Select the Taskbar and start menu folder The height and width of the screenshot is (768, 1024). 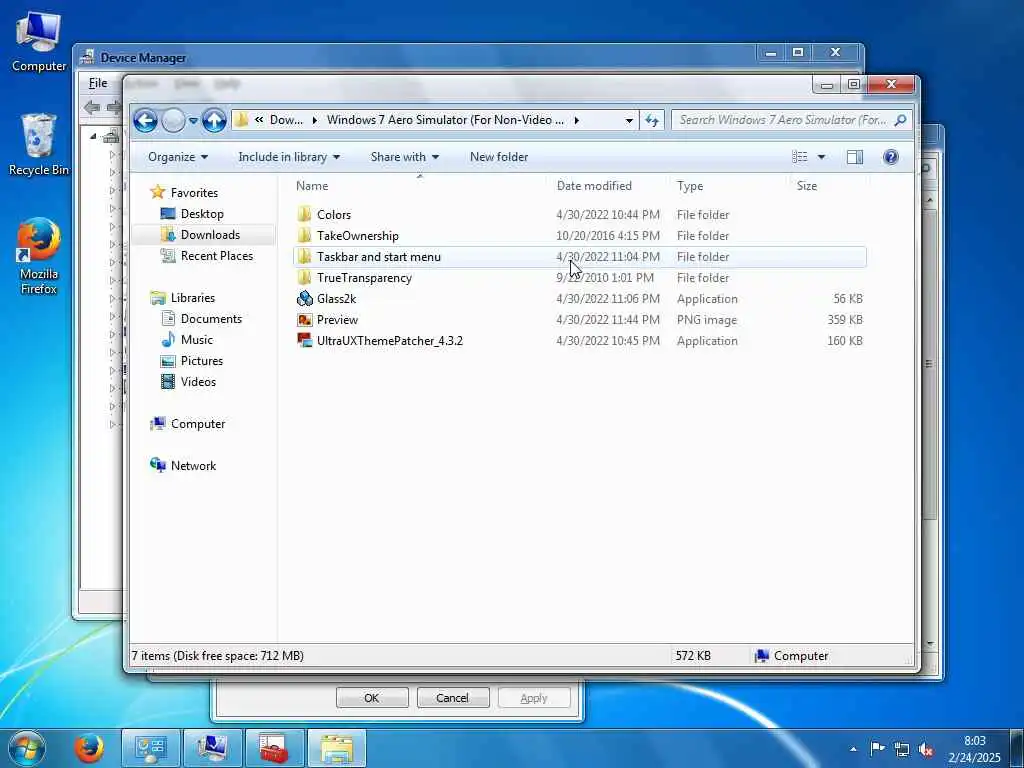pos(579,257)
